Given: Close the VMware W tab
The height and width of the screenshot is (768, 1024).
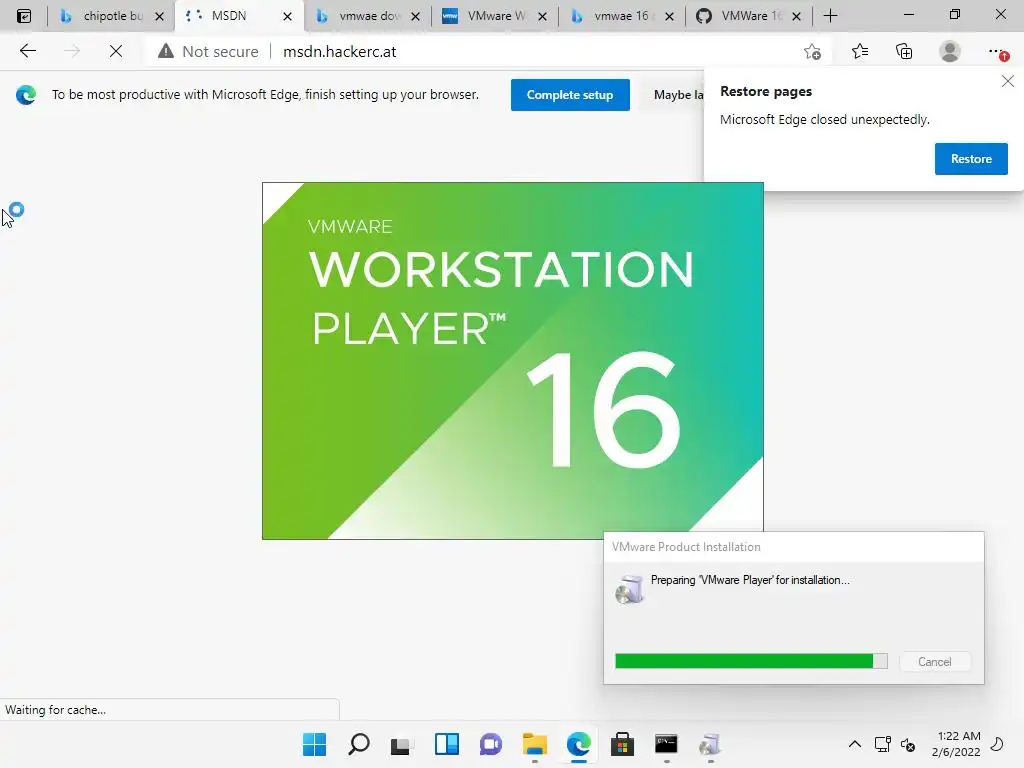Looking at the screenshot, I should (x=542, y=16).
